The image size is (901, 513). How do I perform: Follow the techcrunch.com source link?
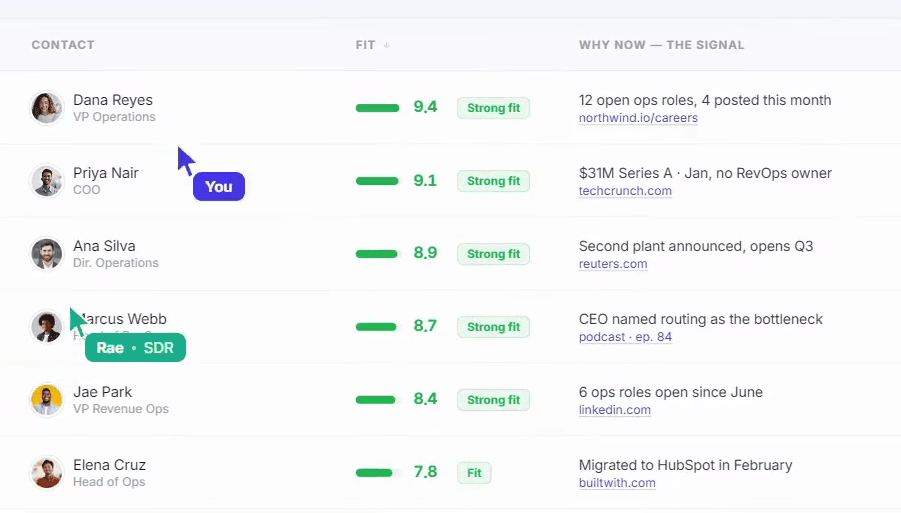pyautogui.click(x=625, y=191)
